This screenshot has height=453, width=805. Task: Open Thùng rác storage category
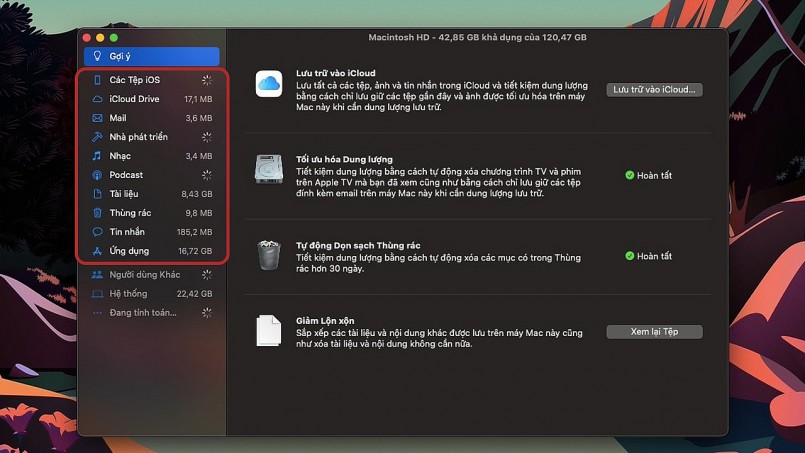(150, 213)
